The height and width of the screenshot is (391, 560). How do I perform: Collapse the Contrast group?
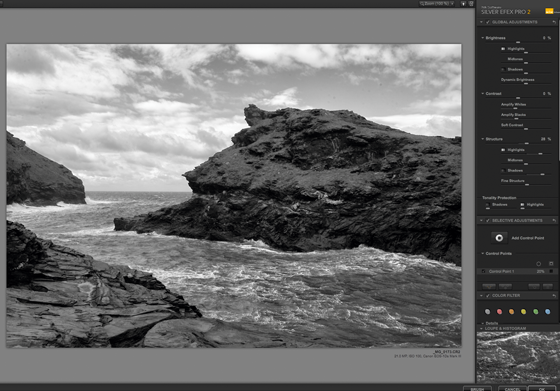pyautogui.click(x=482, y=94)
